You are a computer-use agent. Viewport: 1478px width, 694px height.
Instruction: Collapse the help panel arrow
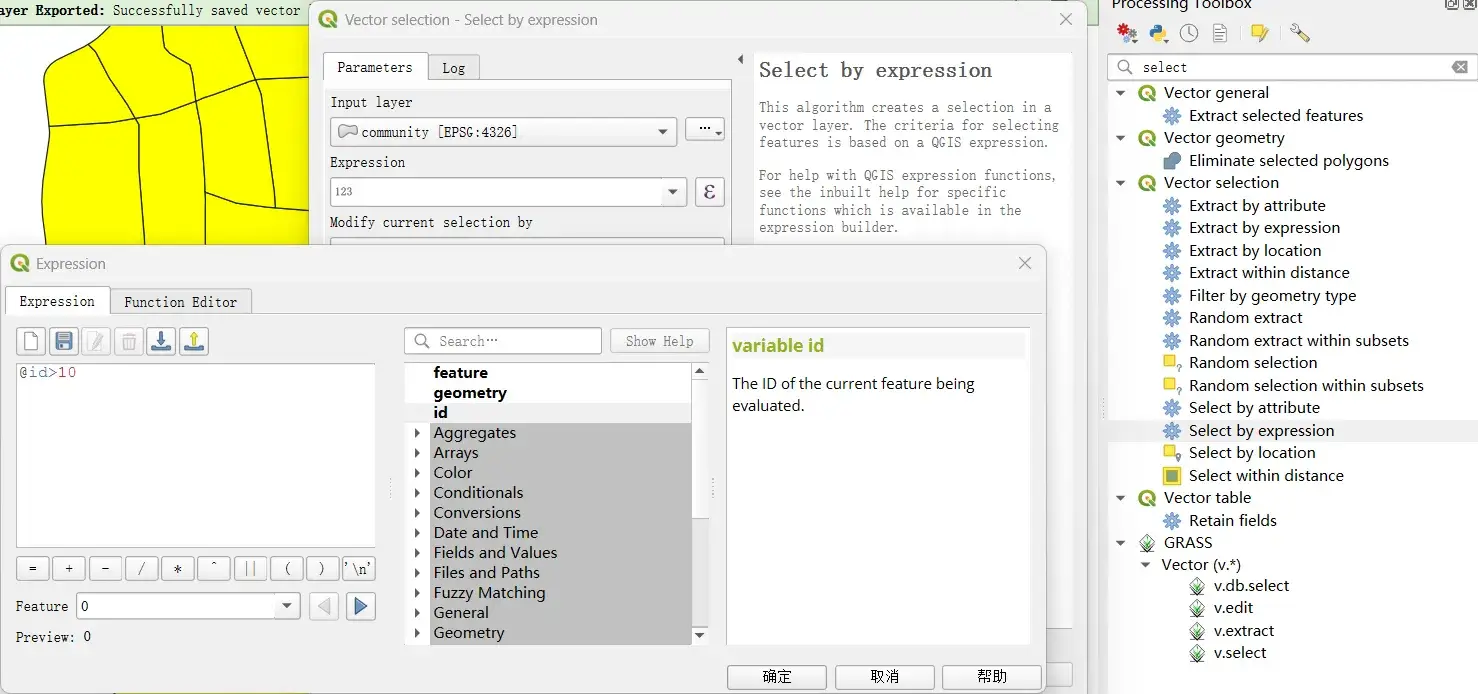click(740, 60)
